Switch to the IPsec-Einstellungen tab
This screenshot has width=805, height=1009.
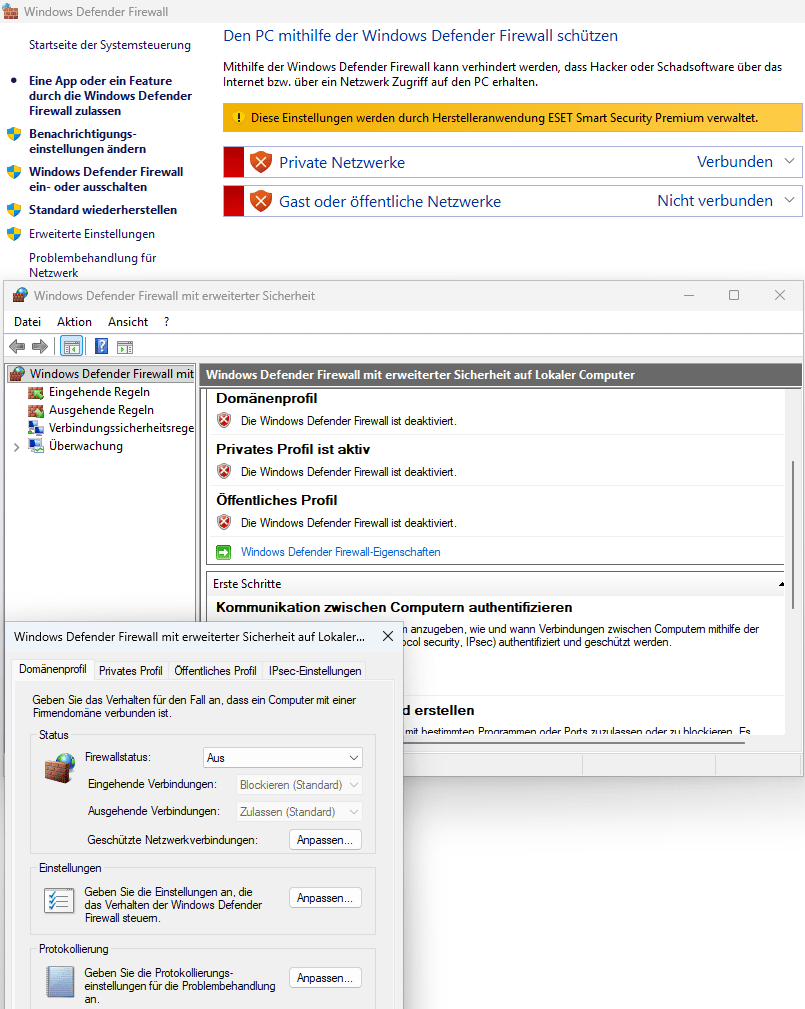coord(315,671)
